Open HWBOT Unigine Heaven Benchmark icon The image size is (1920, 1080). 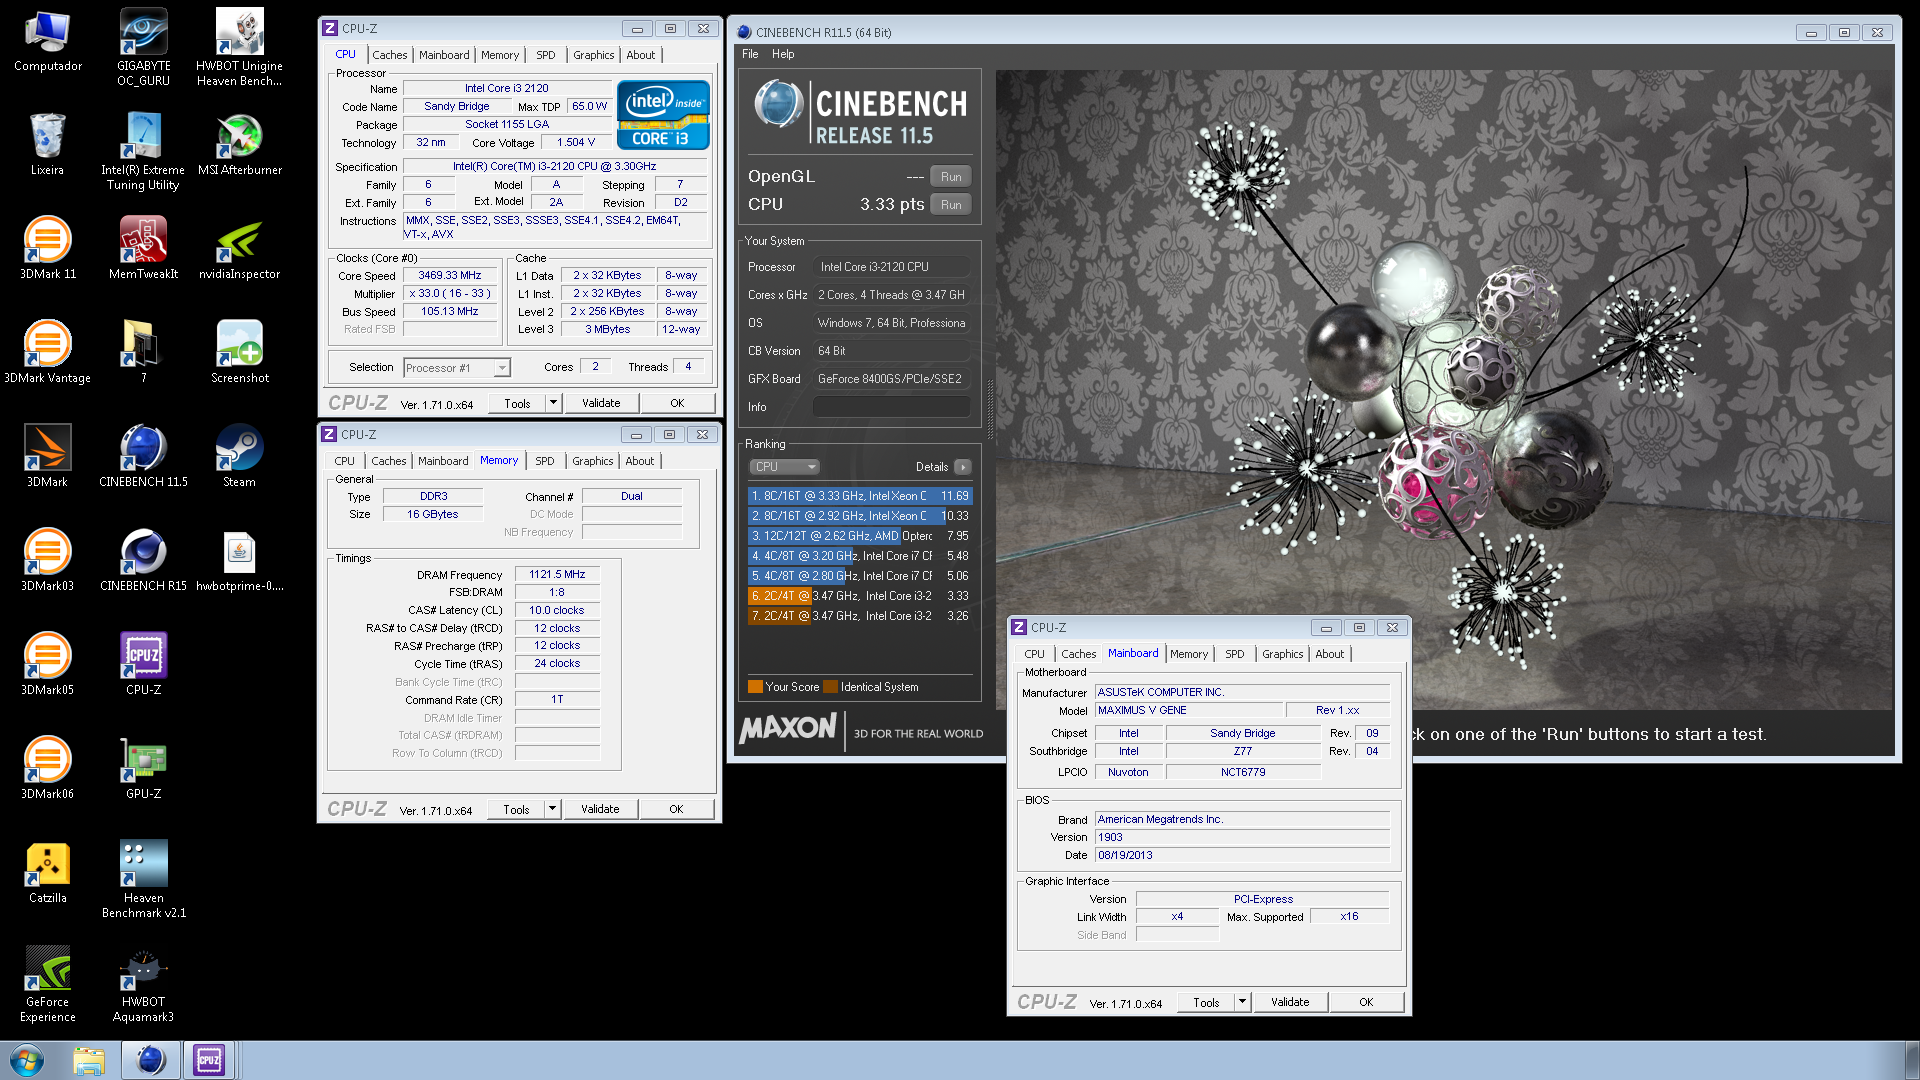point(239,48)
